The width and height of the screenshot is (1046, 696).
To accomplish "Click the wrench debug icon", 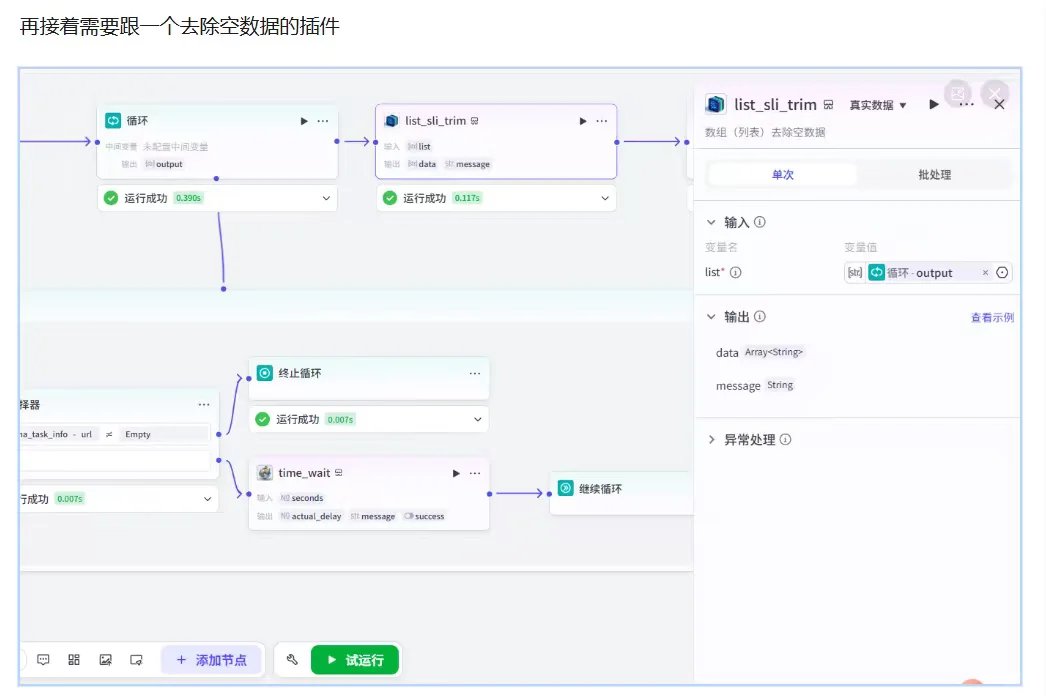I will tap(292, 659).
